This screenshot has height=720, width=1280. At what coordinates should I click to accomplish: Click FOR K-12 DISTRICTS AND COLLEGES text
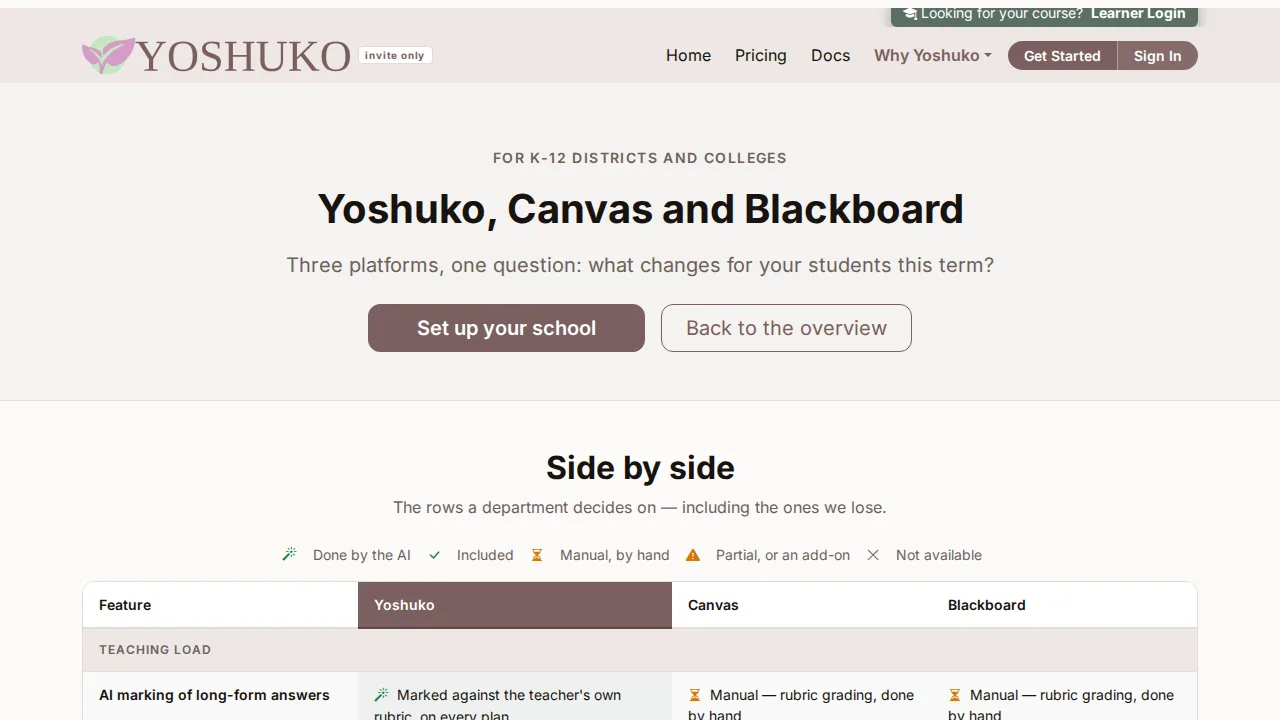point(640,158)
